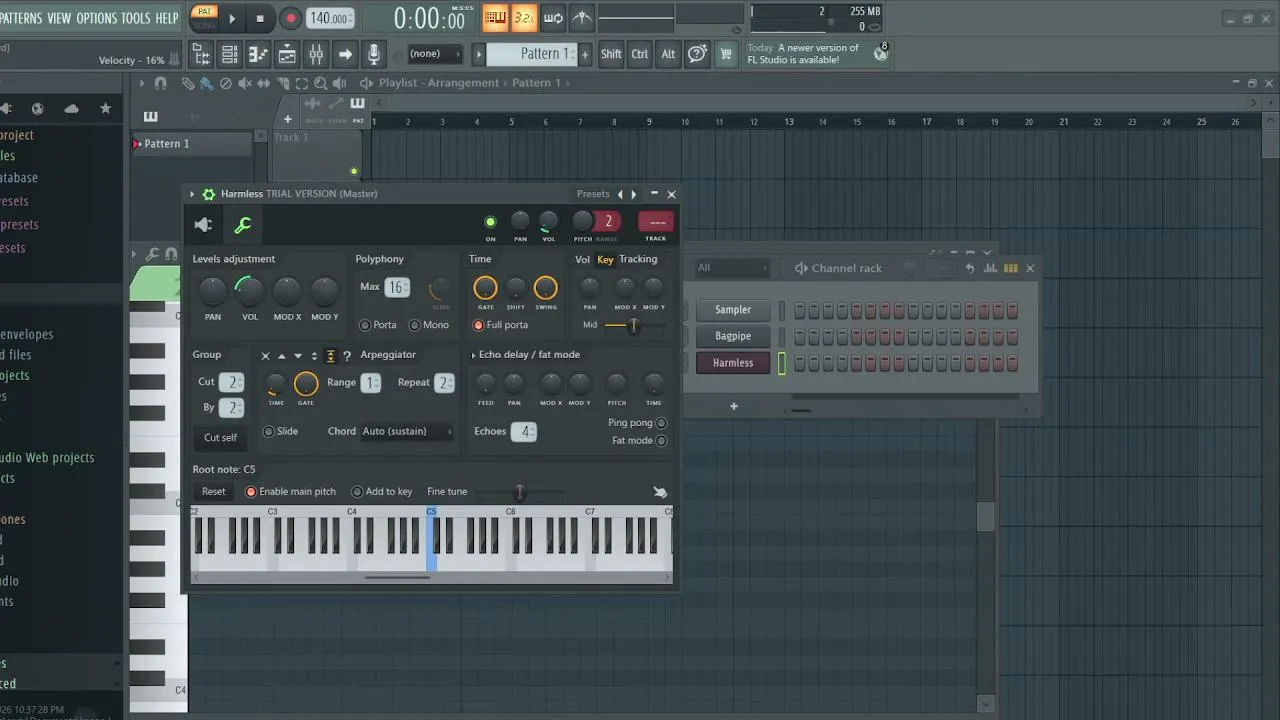Enable Fat mode option
This screenshot has width=1280, height=720.
661,440
